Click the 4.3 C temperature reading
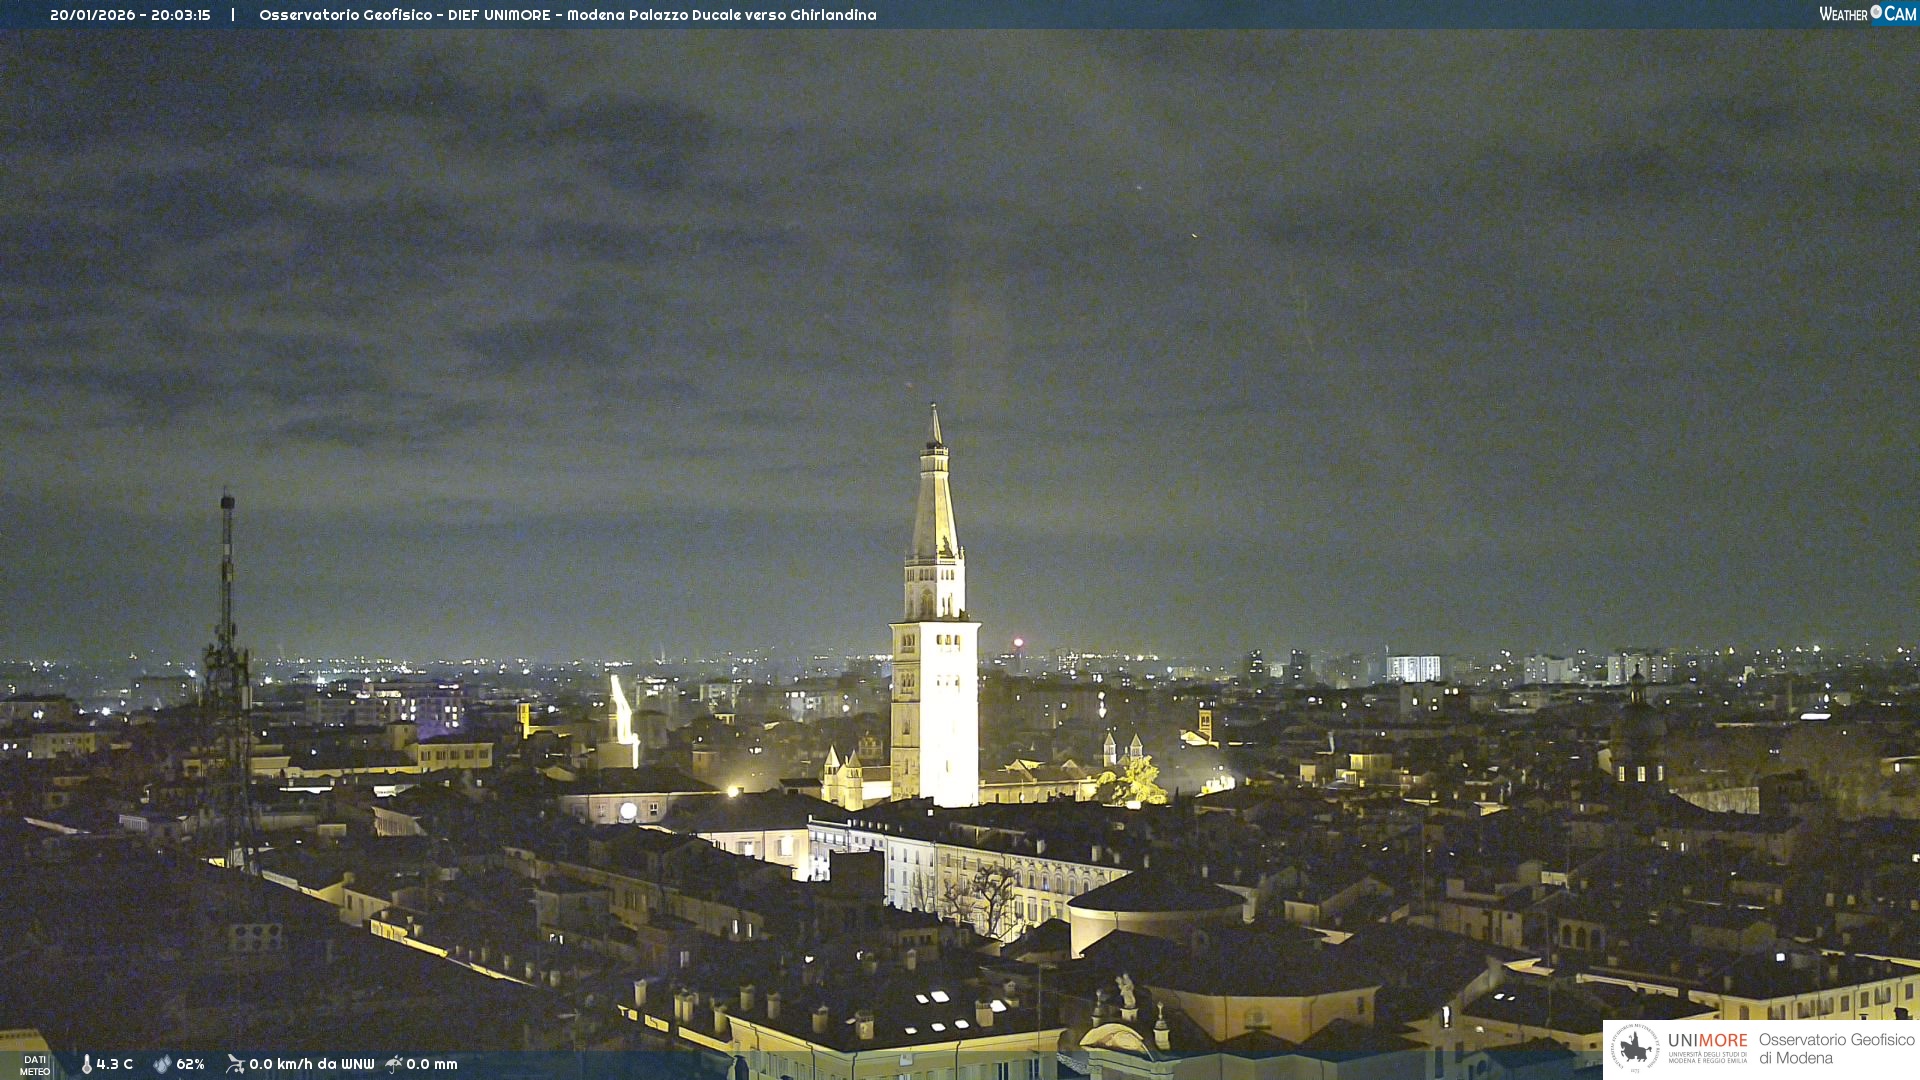This screenshot has width=1920, height=1080. click(115, 1064)
